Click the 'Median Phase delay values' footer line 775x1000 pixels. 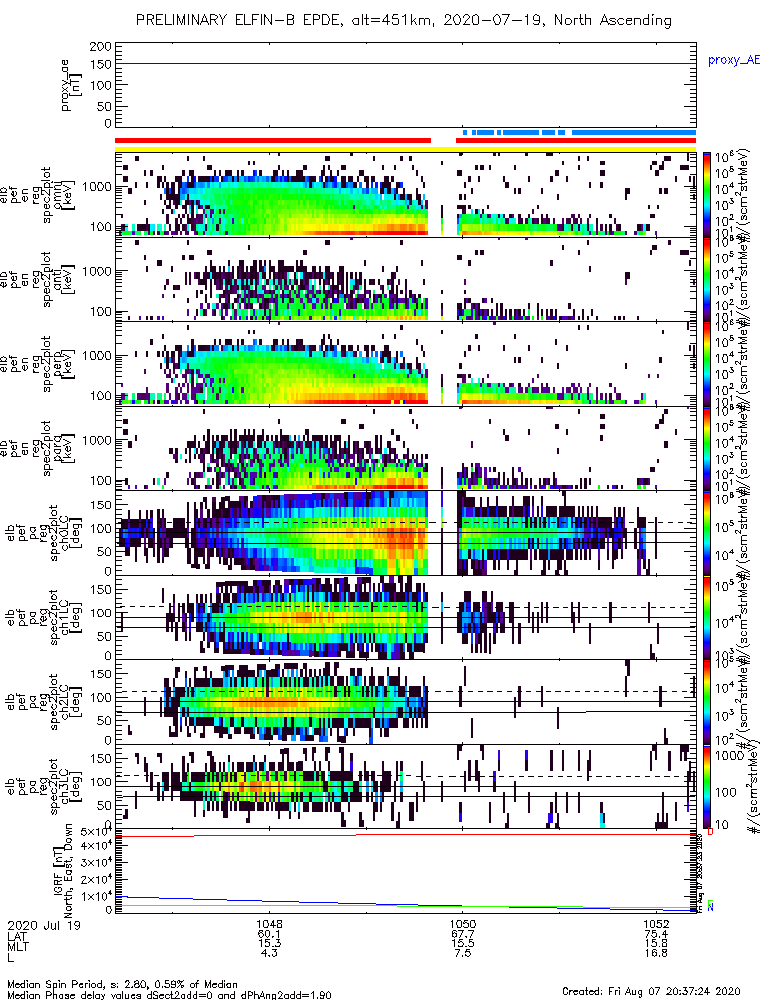point(169,994)
